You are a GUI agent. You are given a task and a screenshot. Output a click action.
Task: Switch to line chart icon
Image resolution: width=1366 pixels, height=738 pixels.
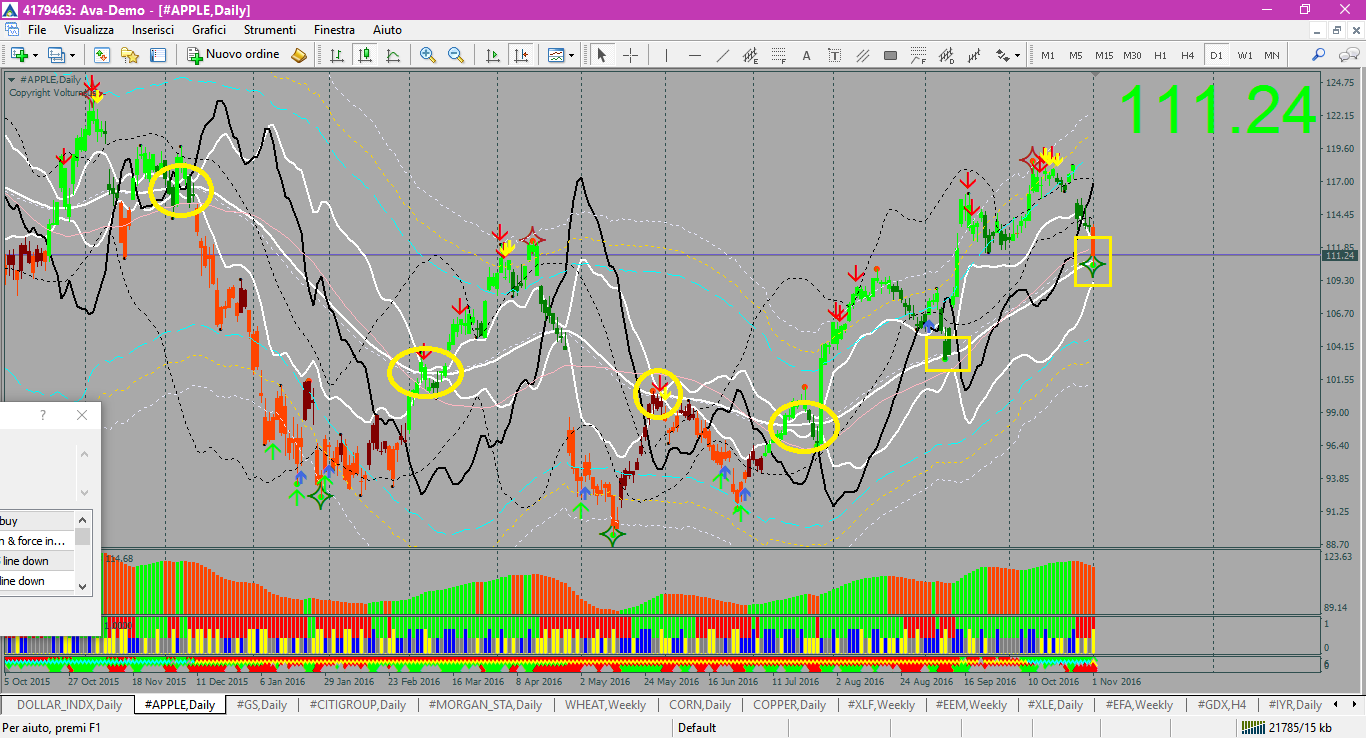click(393, 55)
